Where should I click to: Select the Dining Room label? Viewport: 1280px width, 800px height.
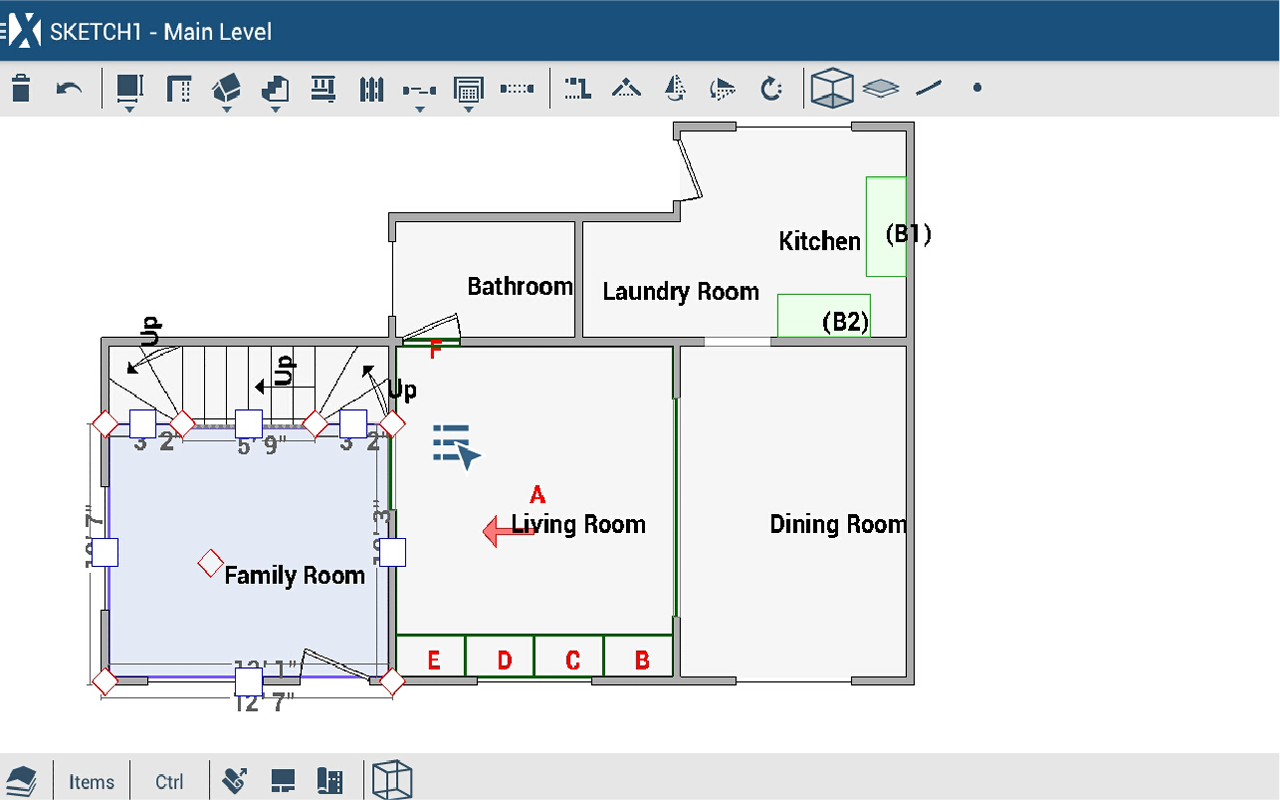838,525
